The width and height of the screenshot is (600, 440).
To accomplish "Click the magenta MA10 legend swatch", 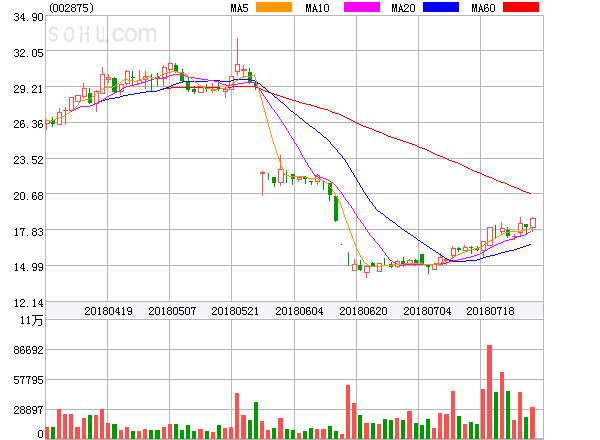I will [x=362, y=7].
